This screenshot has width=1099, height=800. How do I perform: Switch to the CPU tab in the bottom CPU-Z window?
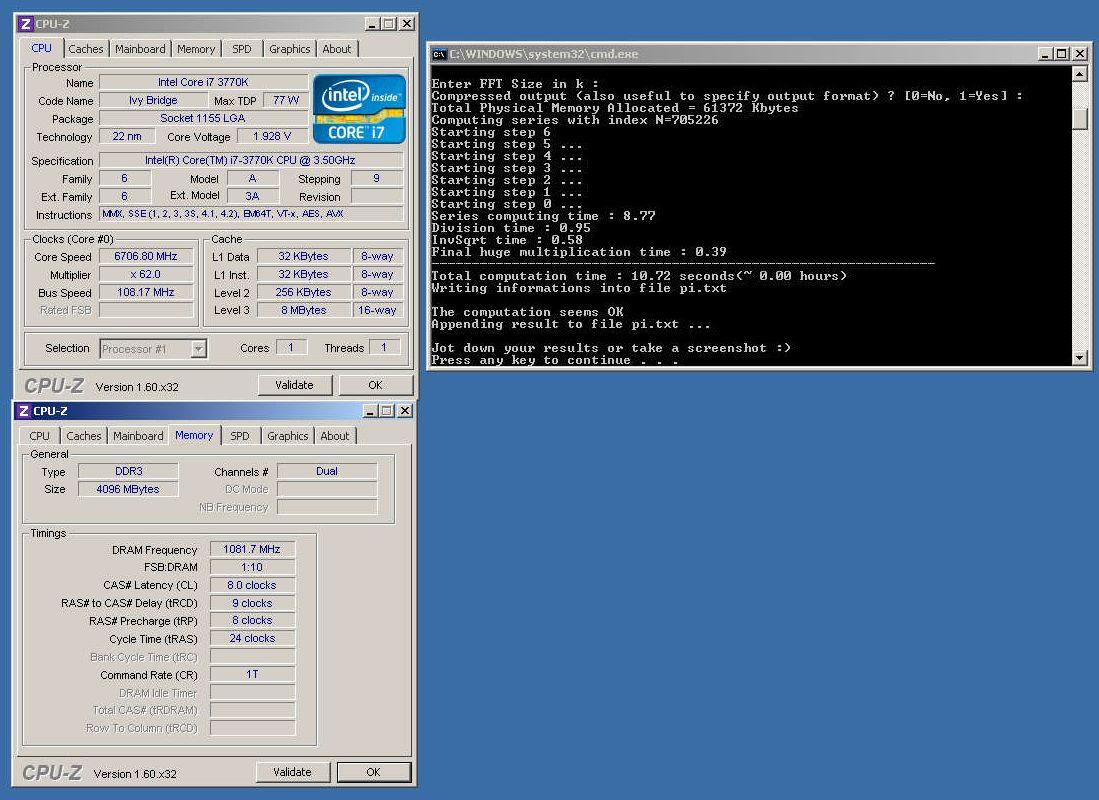39,435
